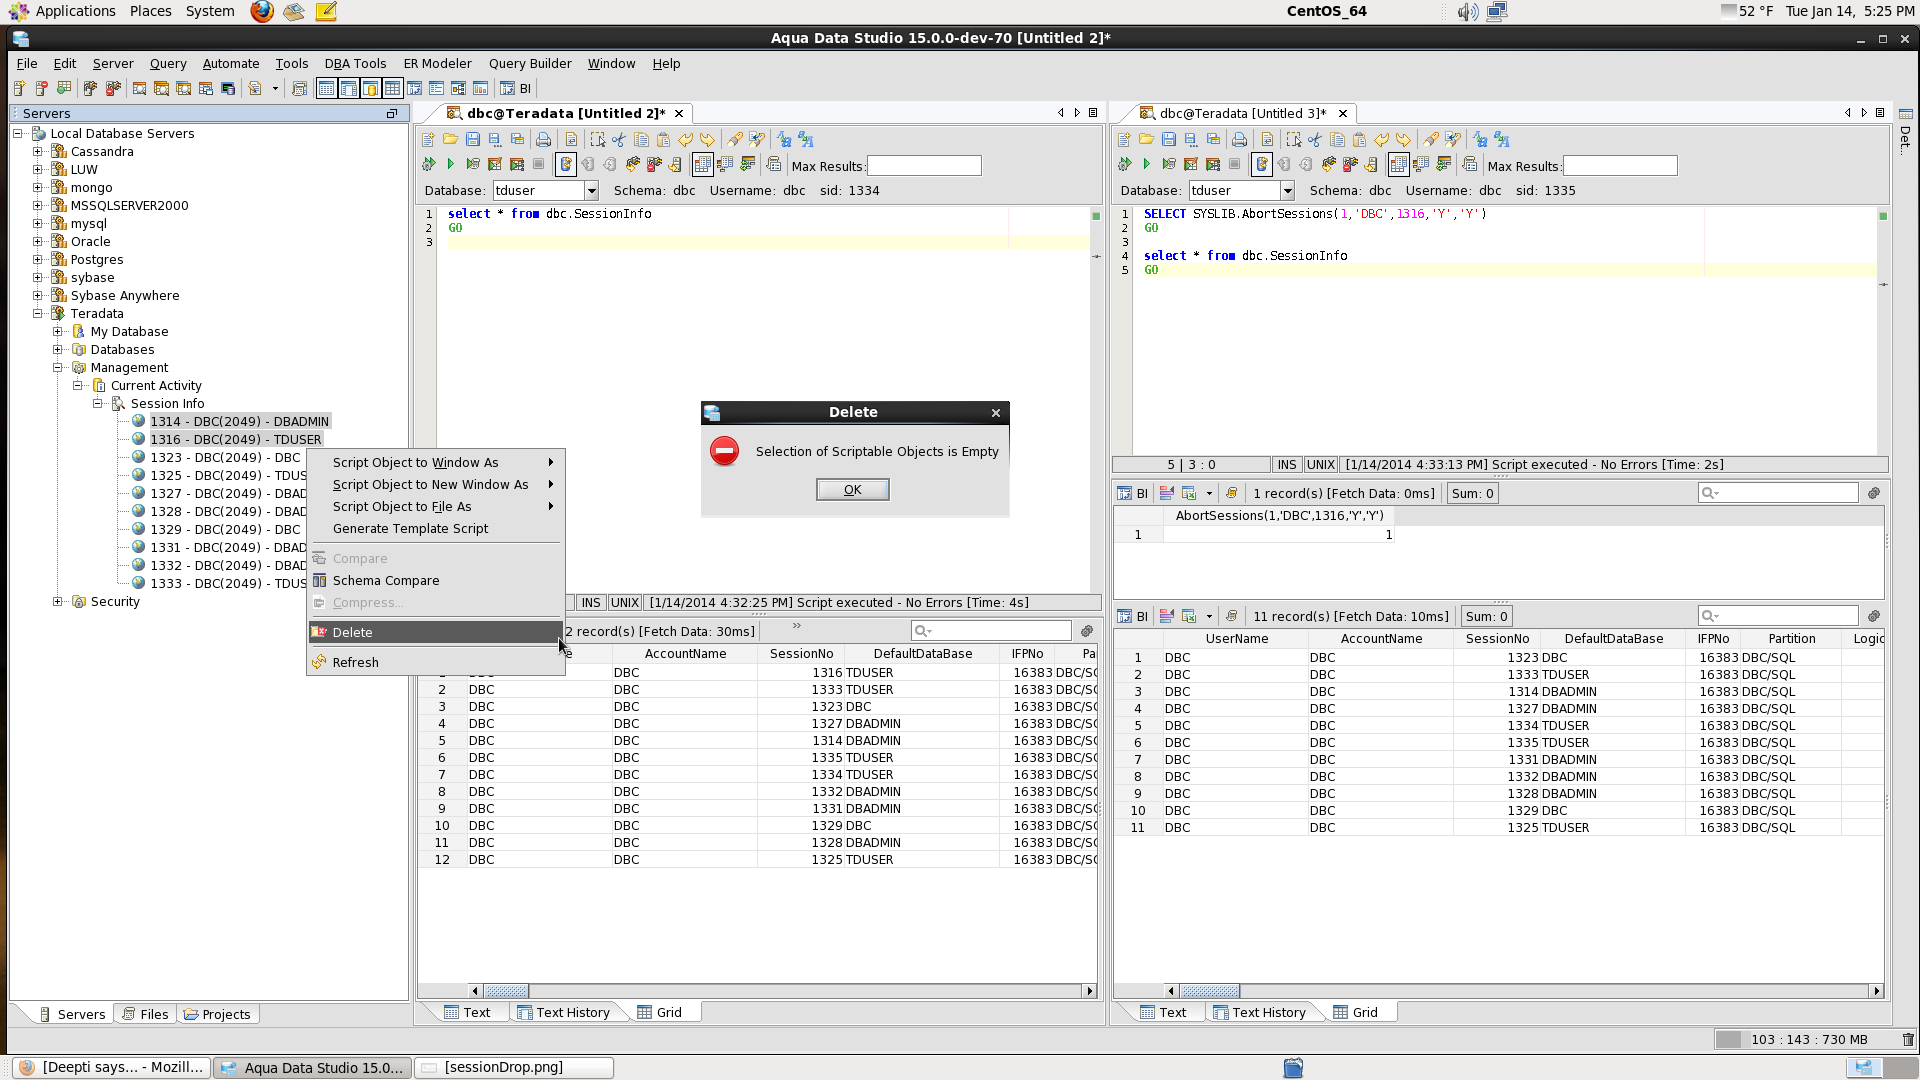The image size is (1920, 1080).
Task: Click Max Results field in left editor
Action: (x=924, y=166)
